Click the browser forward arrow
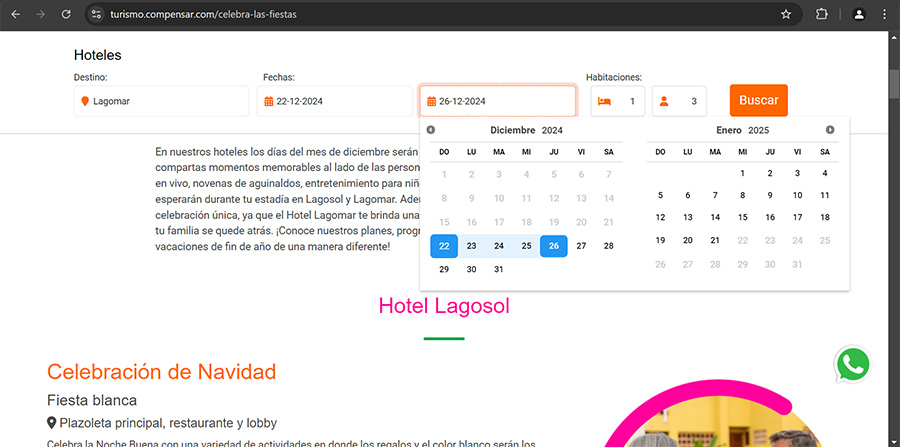This screenshot has height=447, width=900. point(40,14)
